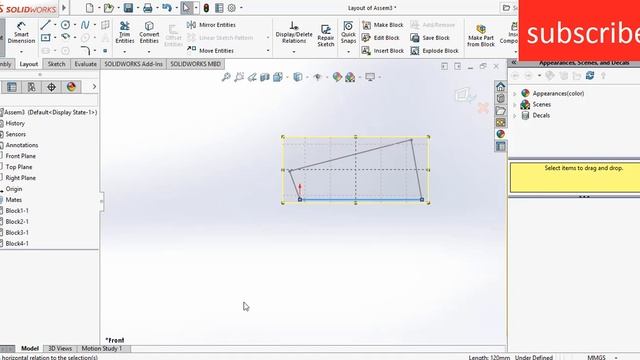Pick the Spline tool

(x=85, y=25)
